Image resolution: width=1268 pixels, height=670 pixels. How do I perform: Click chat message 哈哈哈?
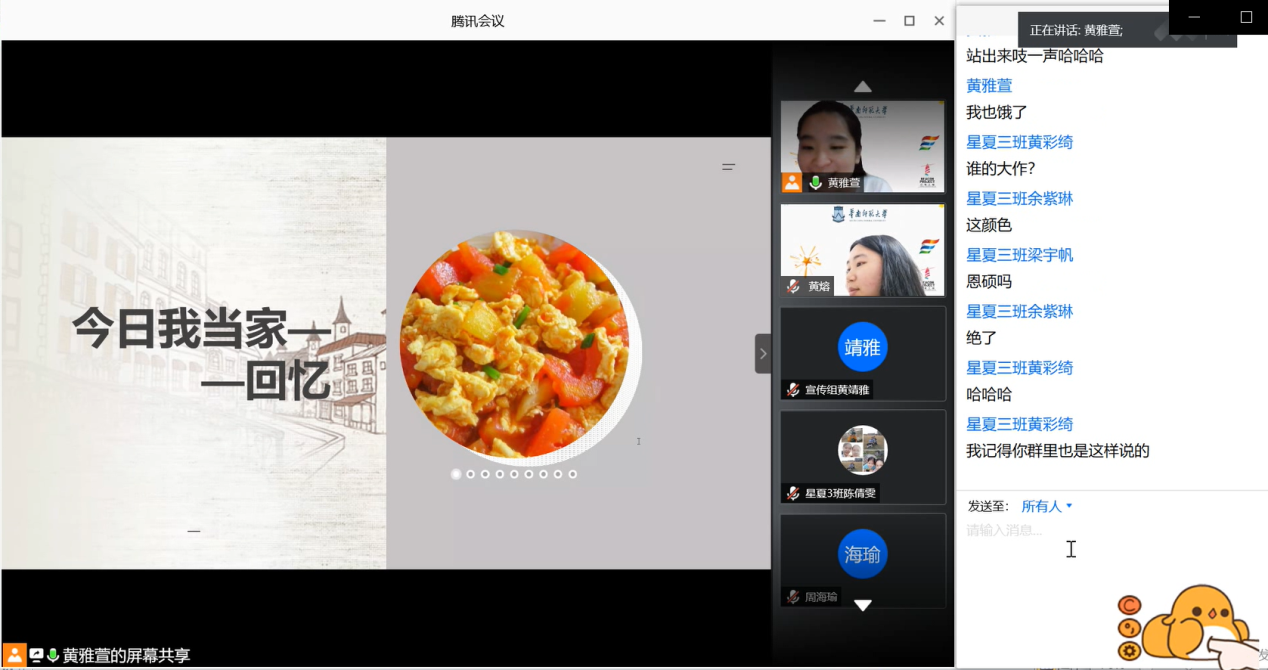[989, 394]
